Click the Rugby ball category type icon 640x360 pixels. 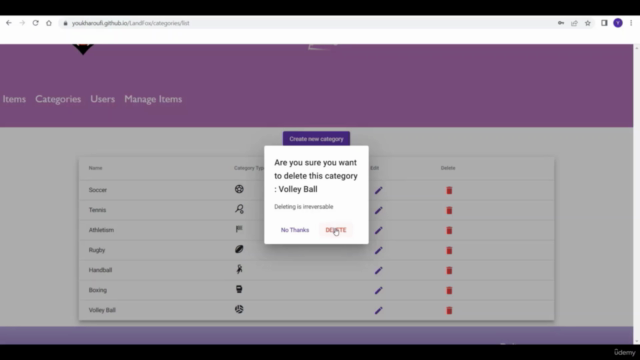[x=239, y=249]
